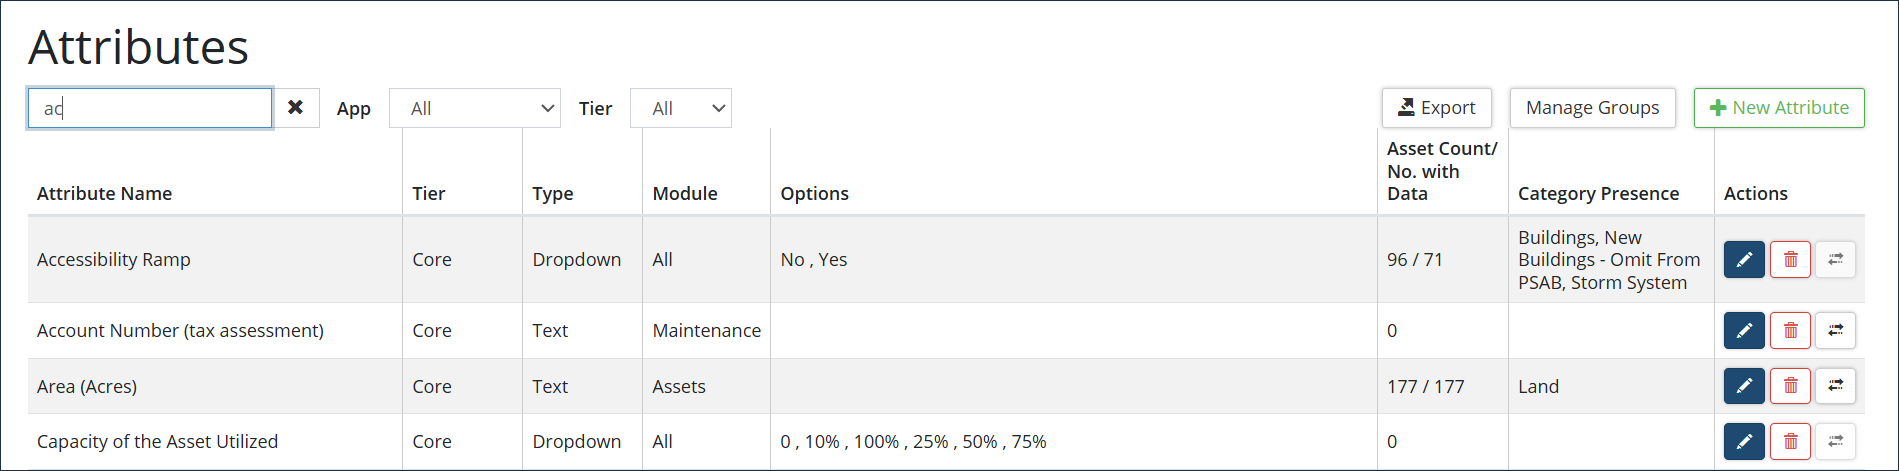Edit the Accessibility Ramp attribute
1899x471 pixels.
click(x=1744, y=260)
